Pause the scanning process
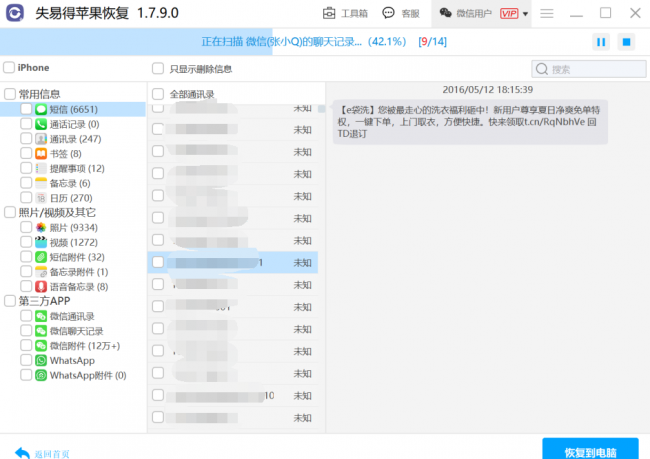Image resolution: width=650 pixels, height=459 pixels. click(x=601, y=42)
